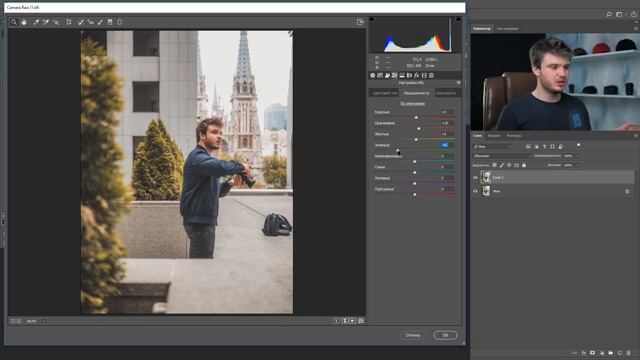640x360 pixels.
Task: Open the HSL Adjustments panel icon
Action: (394, 76)
